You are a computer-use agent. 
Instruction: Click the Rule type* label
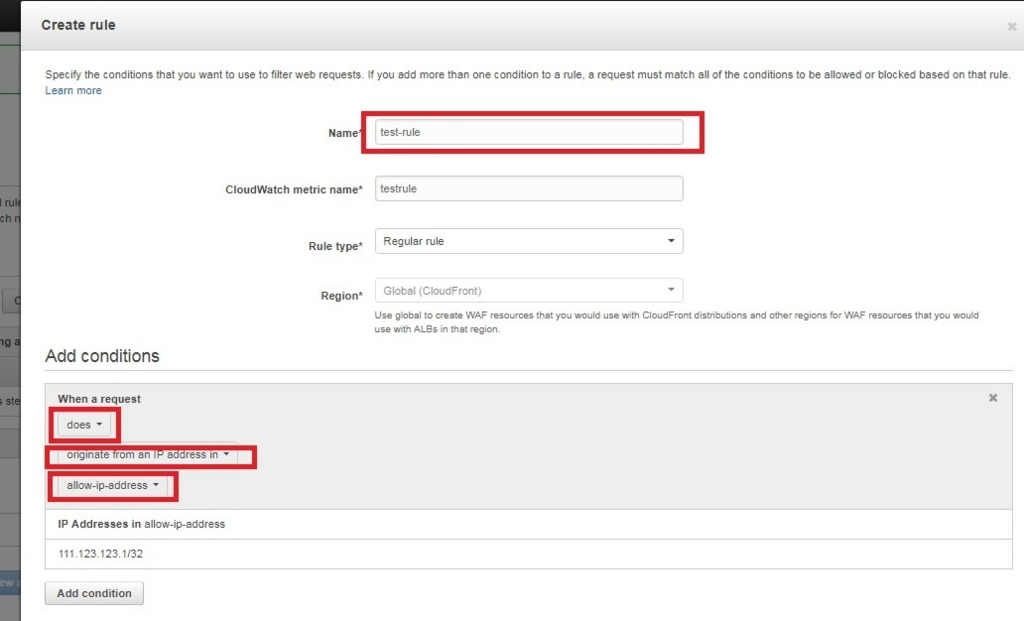tap(335, 246)
